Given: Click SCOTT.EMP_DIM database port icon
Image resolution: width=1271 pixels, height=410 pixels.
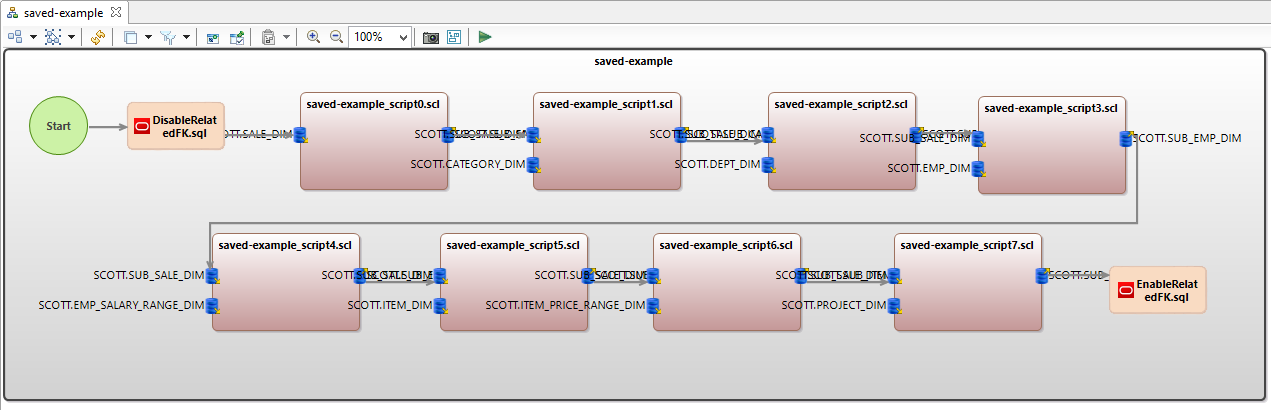Looking at the screenshot, I should [978, 168].
